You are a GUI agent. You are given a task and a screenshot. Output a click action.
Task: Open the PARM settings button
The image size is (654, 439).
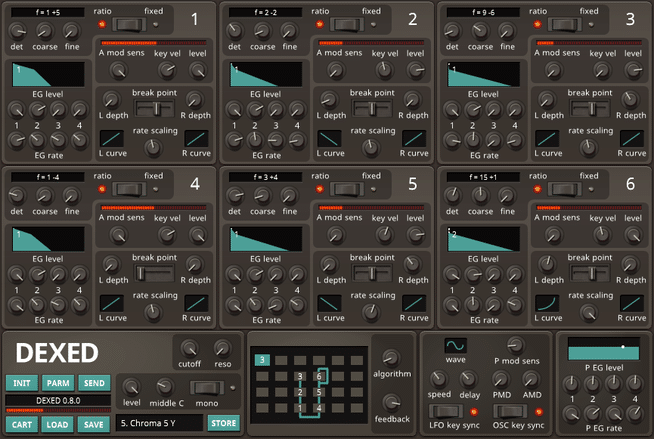(x=58, y=383)
